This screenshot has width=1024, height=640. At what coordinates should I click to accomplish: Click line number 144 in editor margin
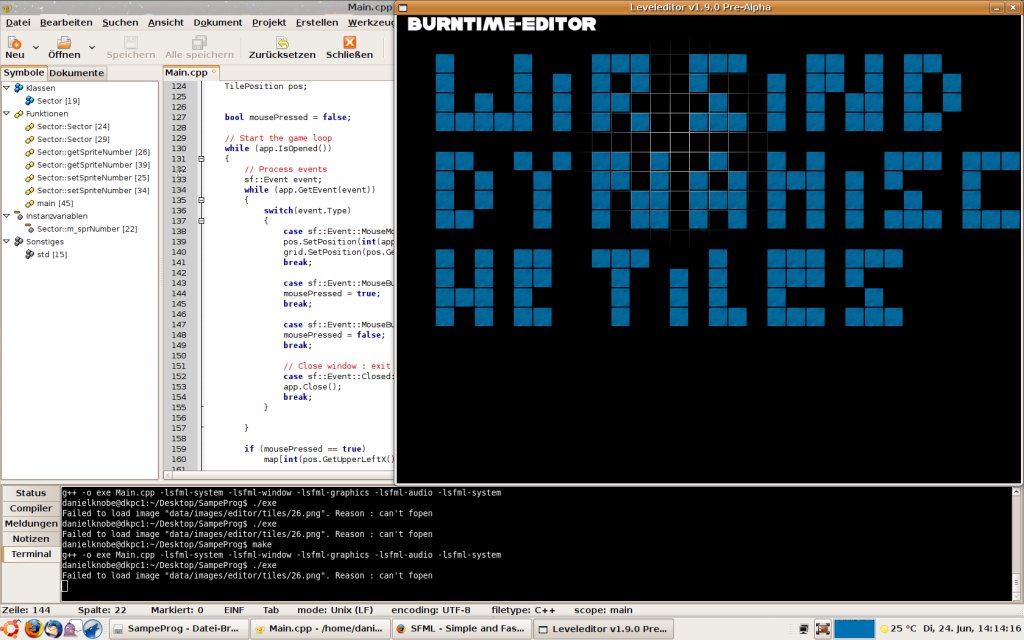pyautogui.click(x=179, y=293)
